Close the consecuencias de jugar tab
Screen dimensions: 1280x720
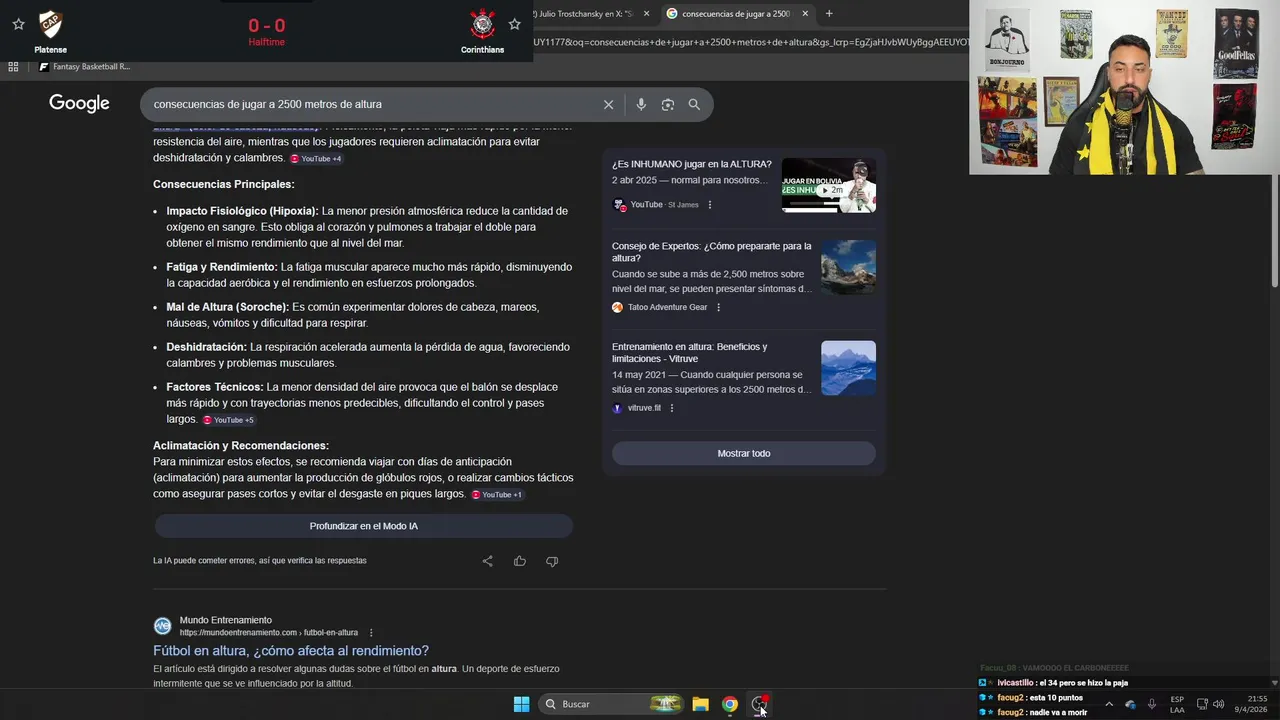pyautogui.click(x=805, y=14)
